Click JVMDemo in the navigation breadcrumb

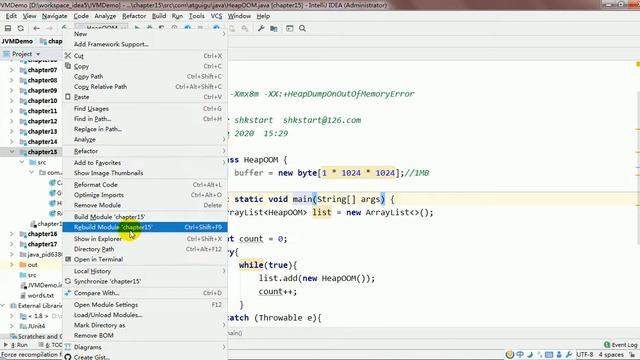[x=17, y=41]
